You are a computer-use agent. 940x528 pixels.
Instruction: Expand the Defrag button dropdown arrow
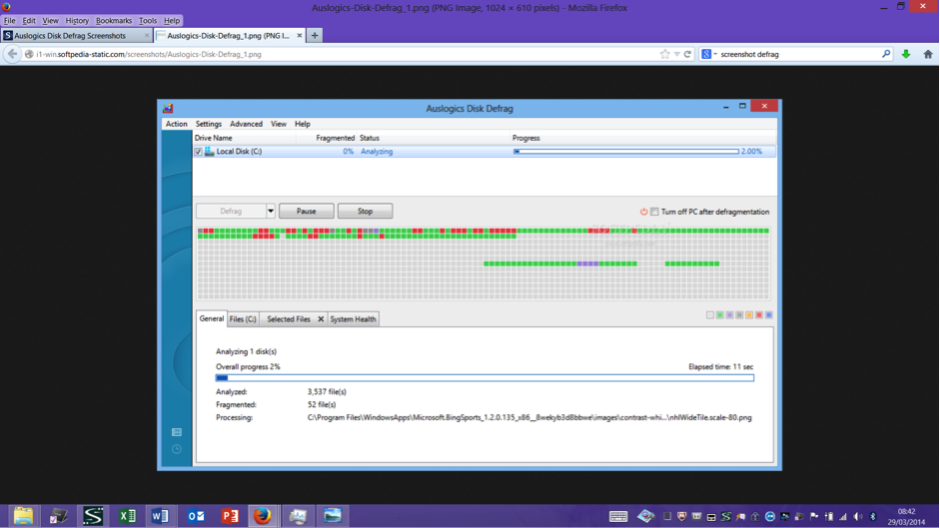[270, 212]
